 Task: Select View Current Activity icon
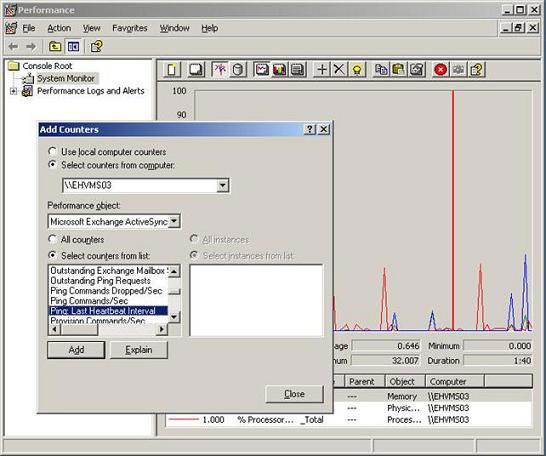click(220, 70)
